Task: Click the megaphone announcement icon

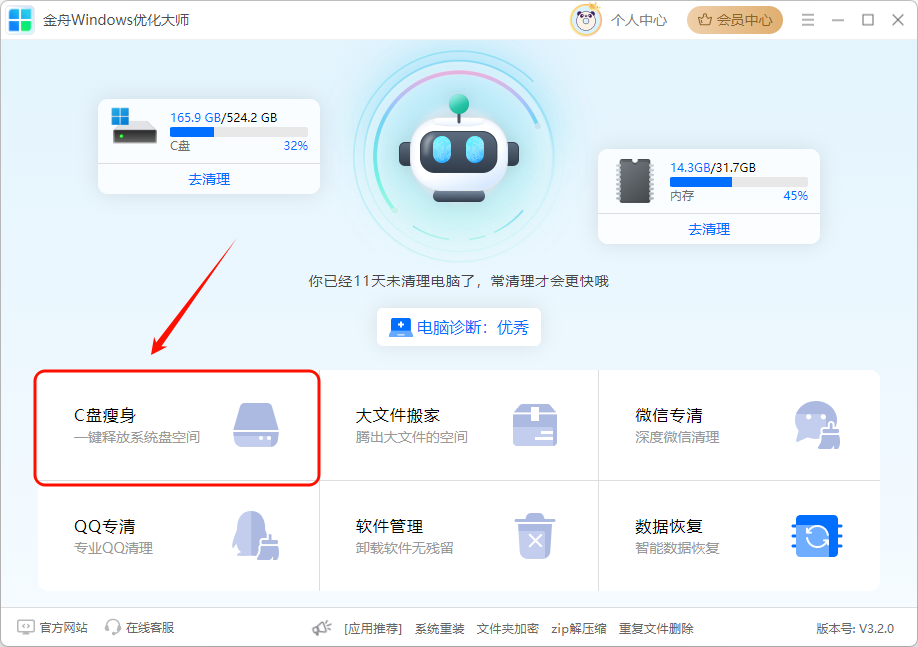Action: 321,628
